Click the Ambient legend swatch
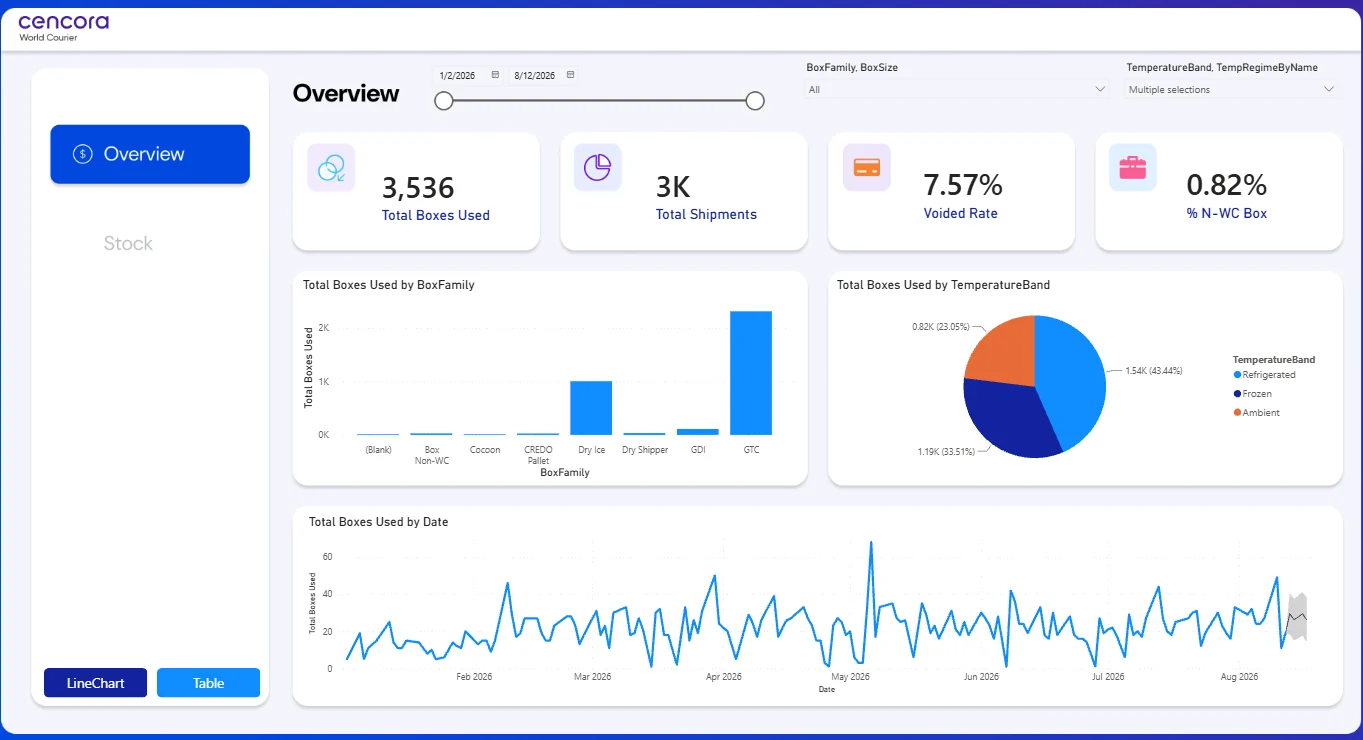 [1237, 413]
